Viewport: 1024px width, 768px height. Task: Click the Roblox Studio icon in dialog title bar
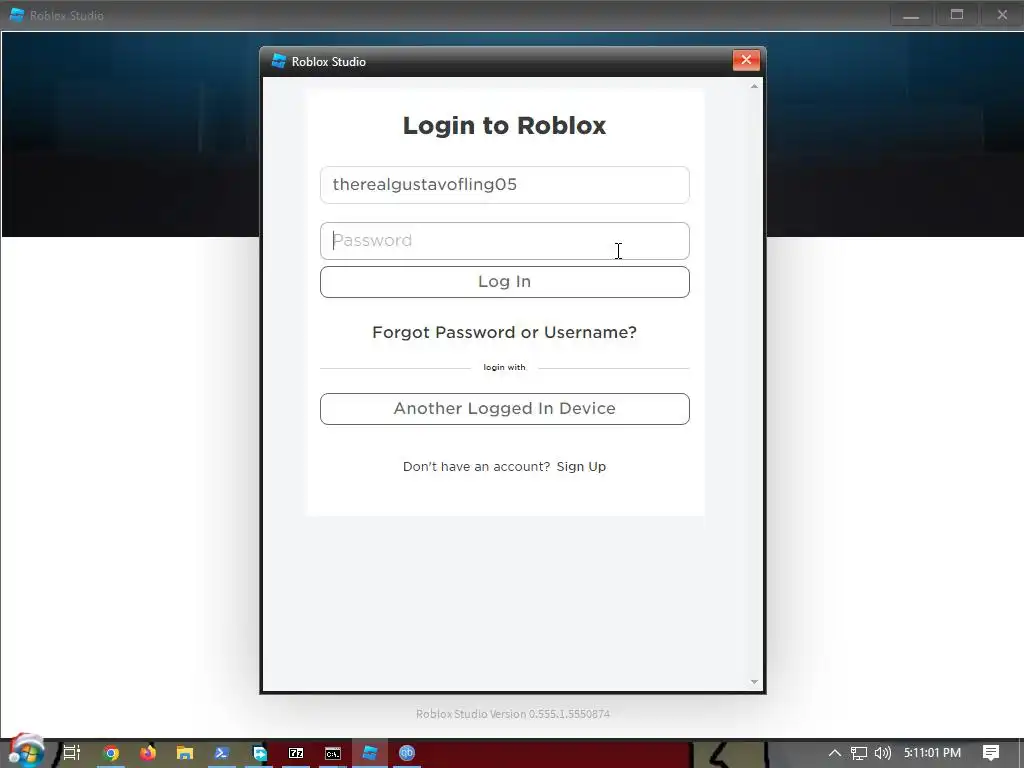(x=279, y=61)
